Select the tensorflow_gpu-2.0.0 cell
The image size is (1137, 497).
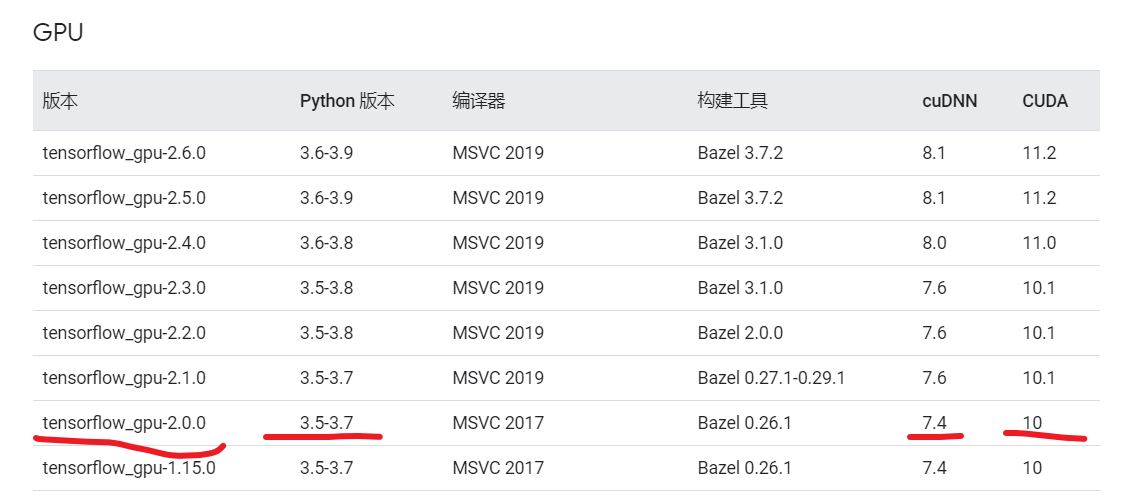[124, 423]
